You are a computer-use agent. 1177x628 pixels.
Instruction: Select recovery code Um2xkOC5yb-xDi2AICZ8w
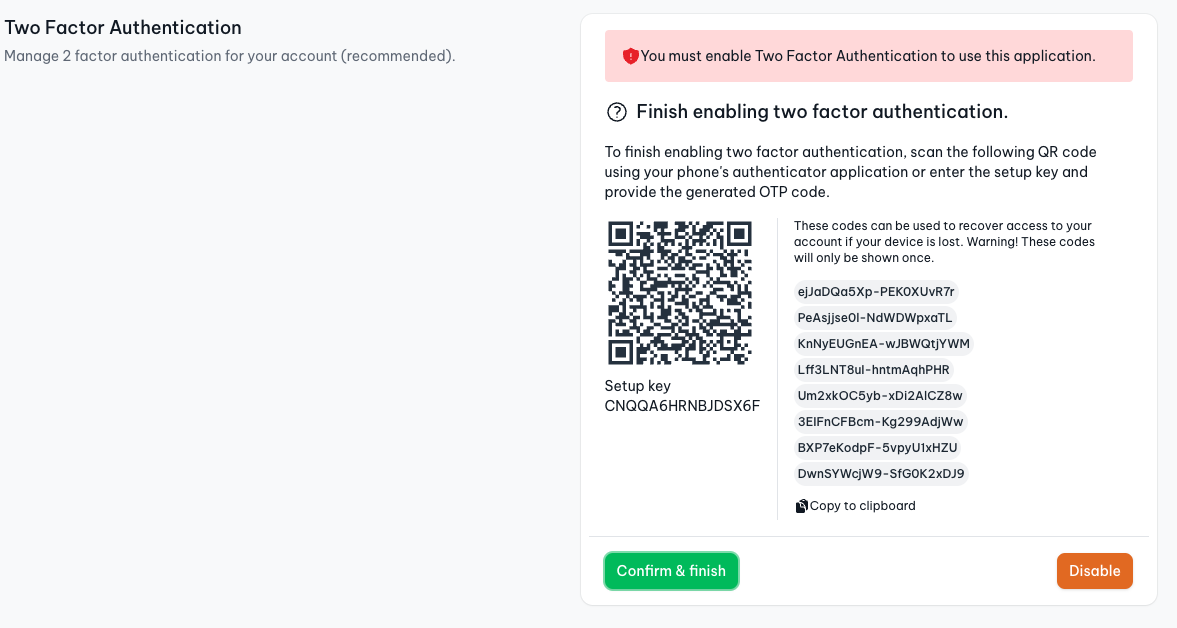click(880, 396)
